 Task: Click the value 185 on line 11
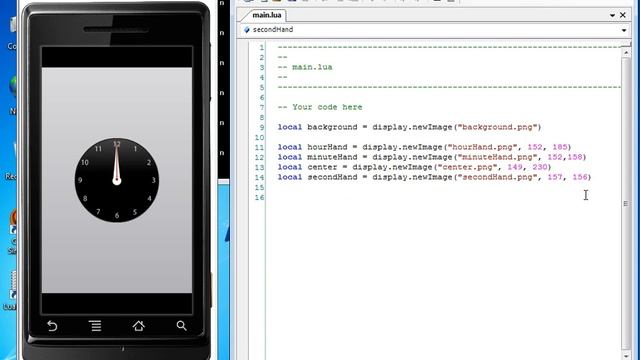click(x=560, y=147)
